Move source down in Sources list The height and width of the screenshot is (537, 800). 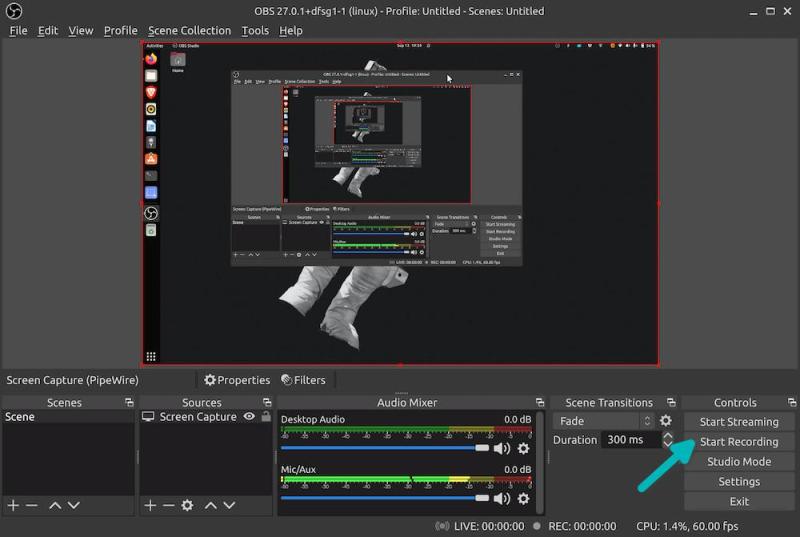point(228,506)
